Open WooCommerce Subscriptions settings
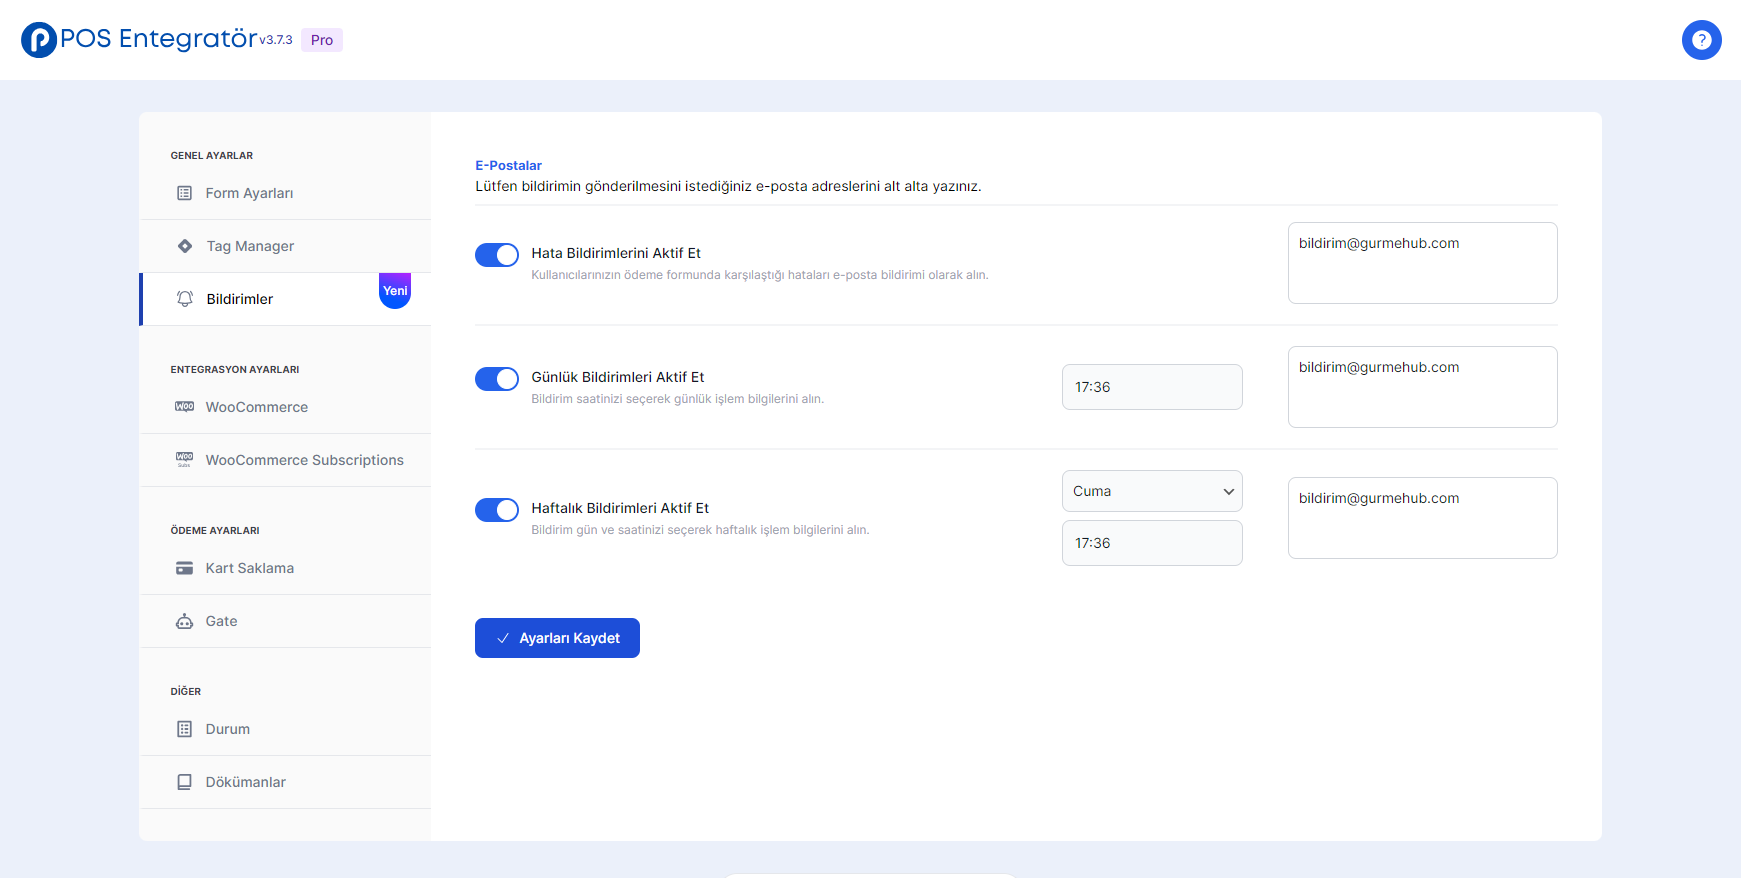The image size is (1741, 878). 285,460
